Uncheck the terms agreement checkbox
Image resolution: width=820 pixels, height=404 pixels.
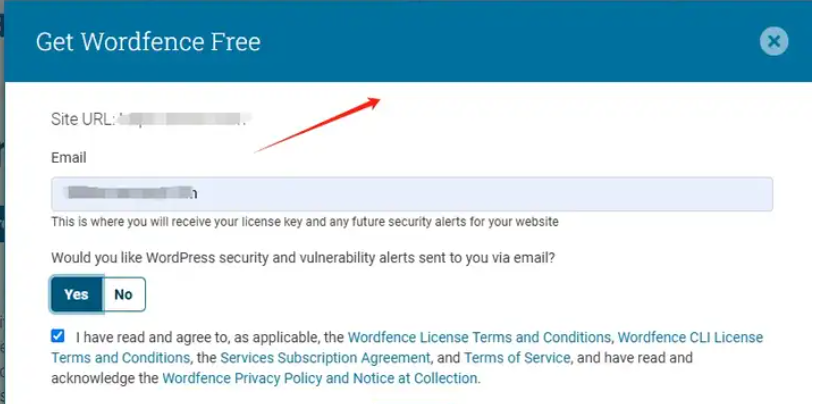pos(58,336)
